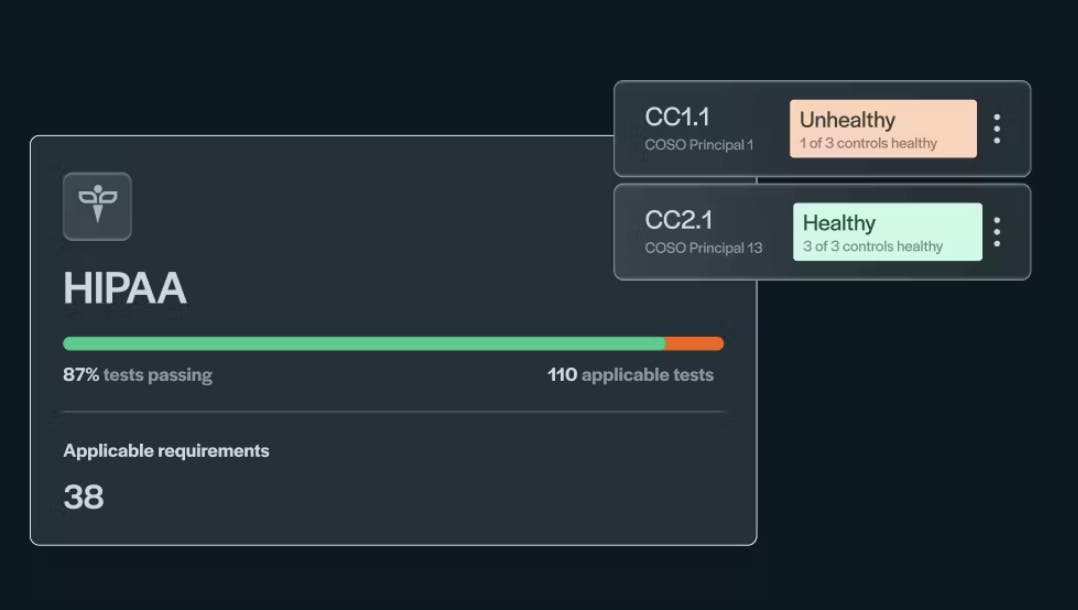
Task: Click the Healthy status heading
Action: pos(839,223)
